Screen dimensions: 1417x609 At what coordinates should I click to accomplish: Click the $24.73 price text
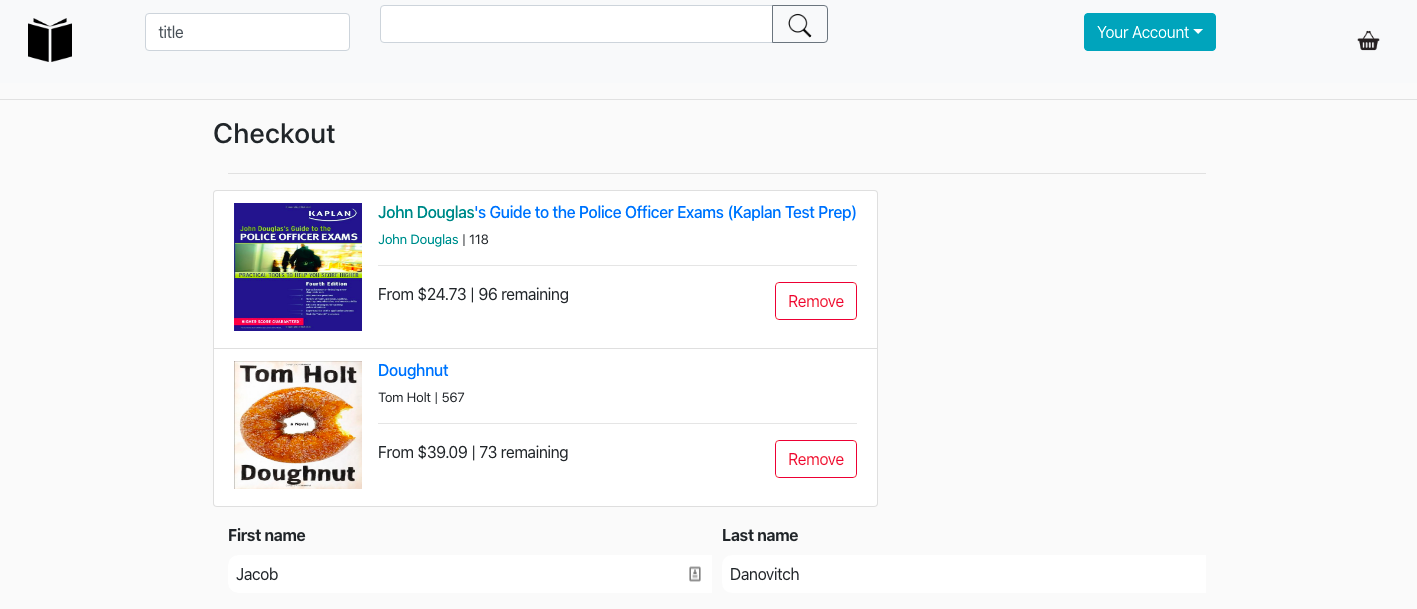[442, 294]
